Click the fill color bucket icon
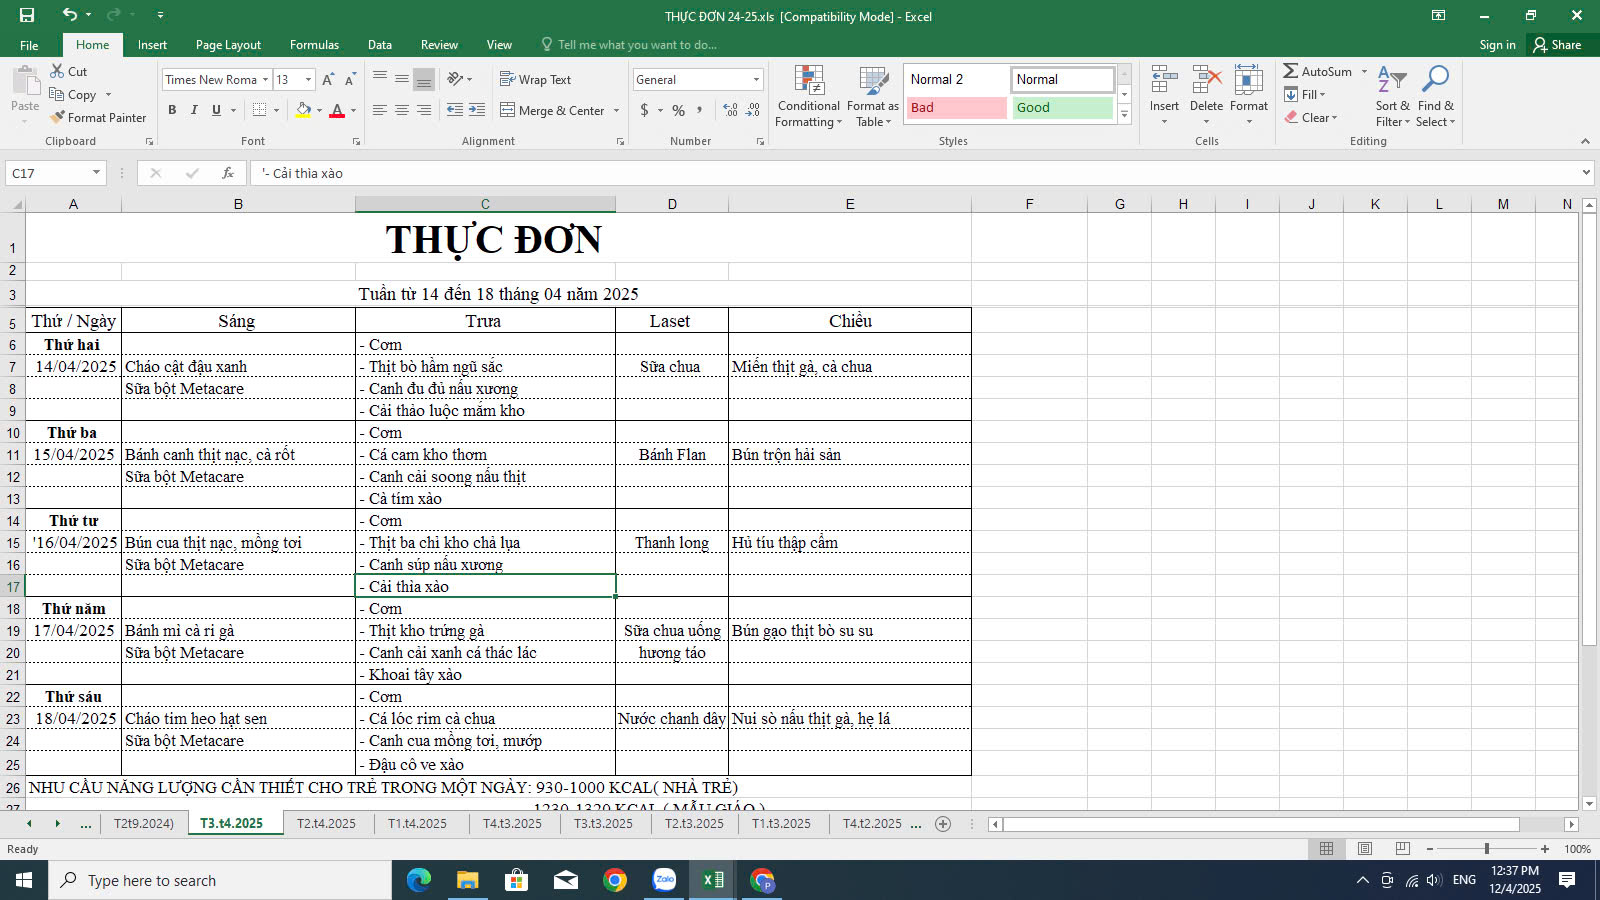Image resolution: width=1600 pixels, height=900 pixels. tap(303, 110)
